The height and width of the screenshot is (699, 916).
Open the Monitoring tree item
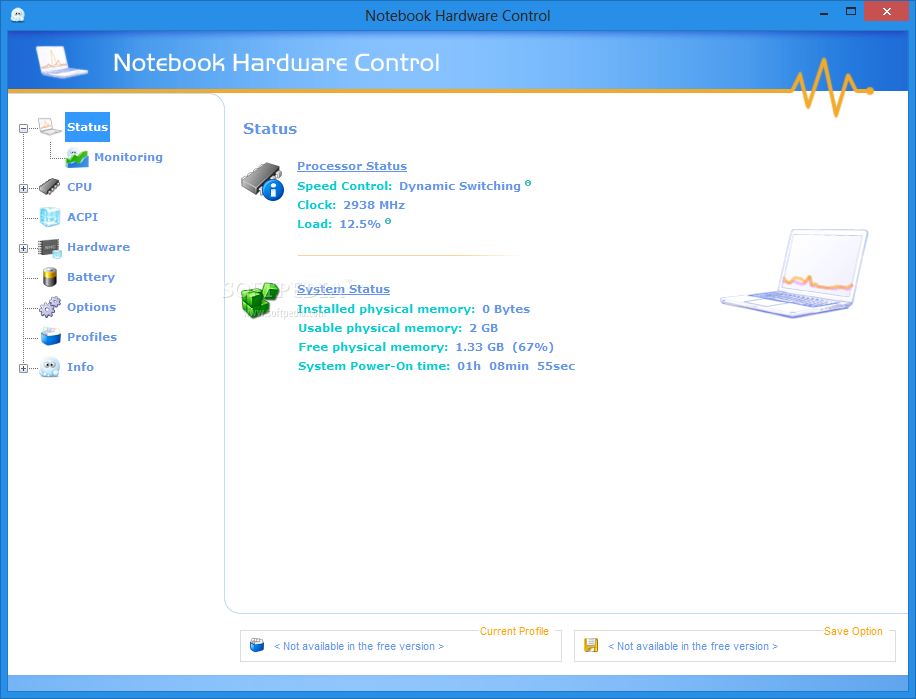pyautogui.click(x=129, y=157)
